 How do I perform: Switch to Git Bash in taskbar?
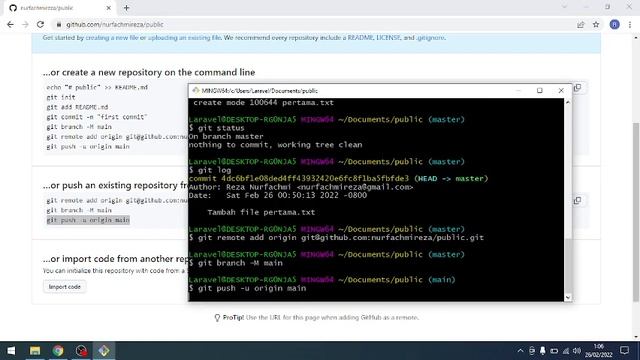point(104,351)
